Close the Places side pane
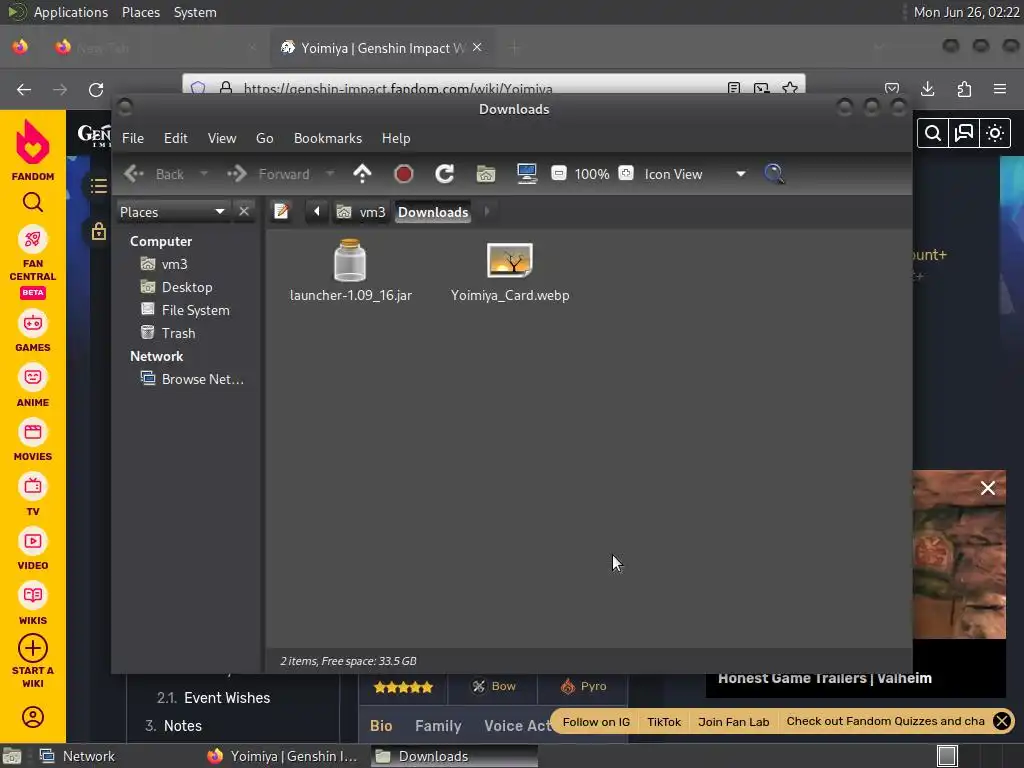This screenshot has width=1024, height=768. [x=244, y=212]
